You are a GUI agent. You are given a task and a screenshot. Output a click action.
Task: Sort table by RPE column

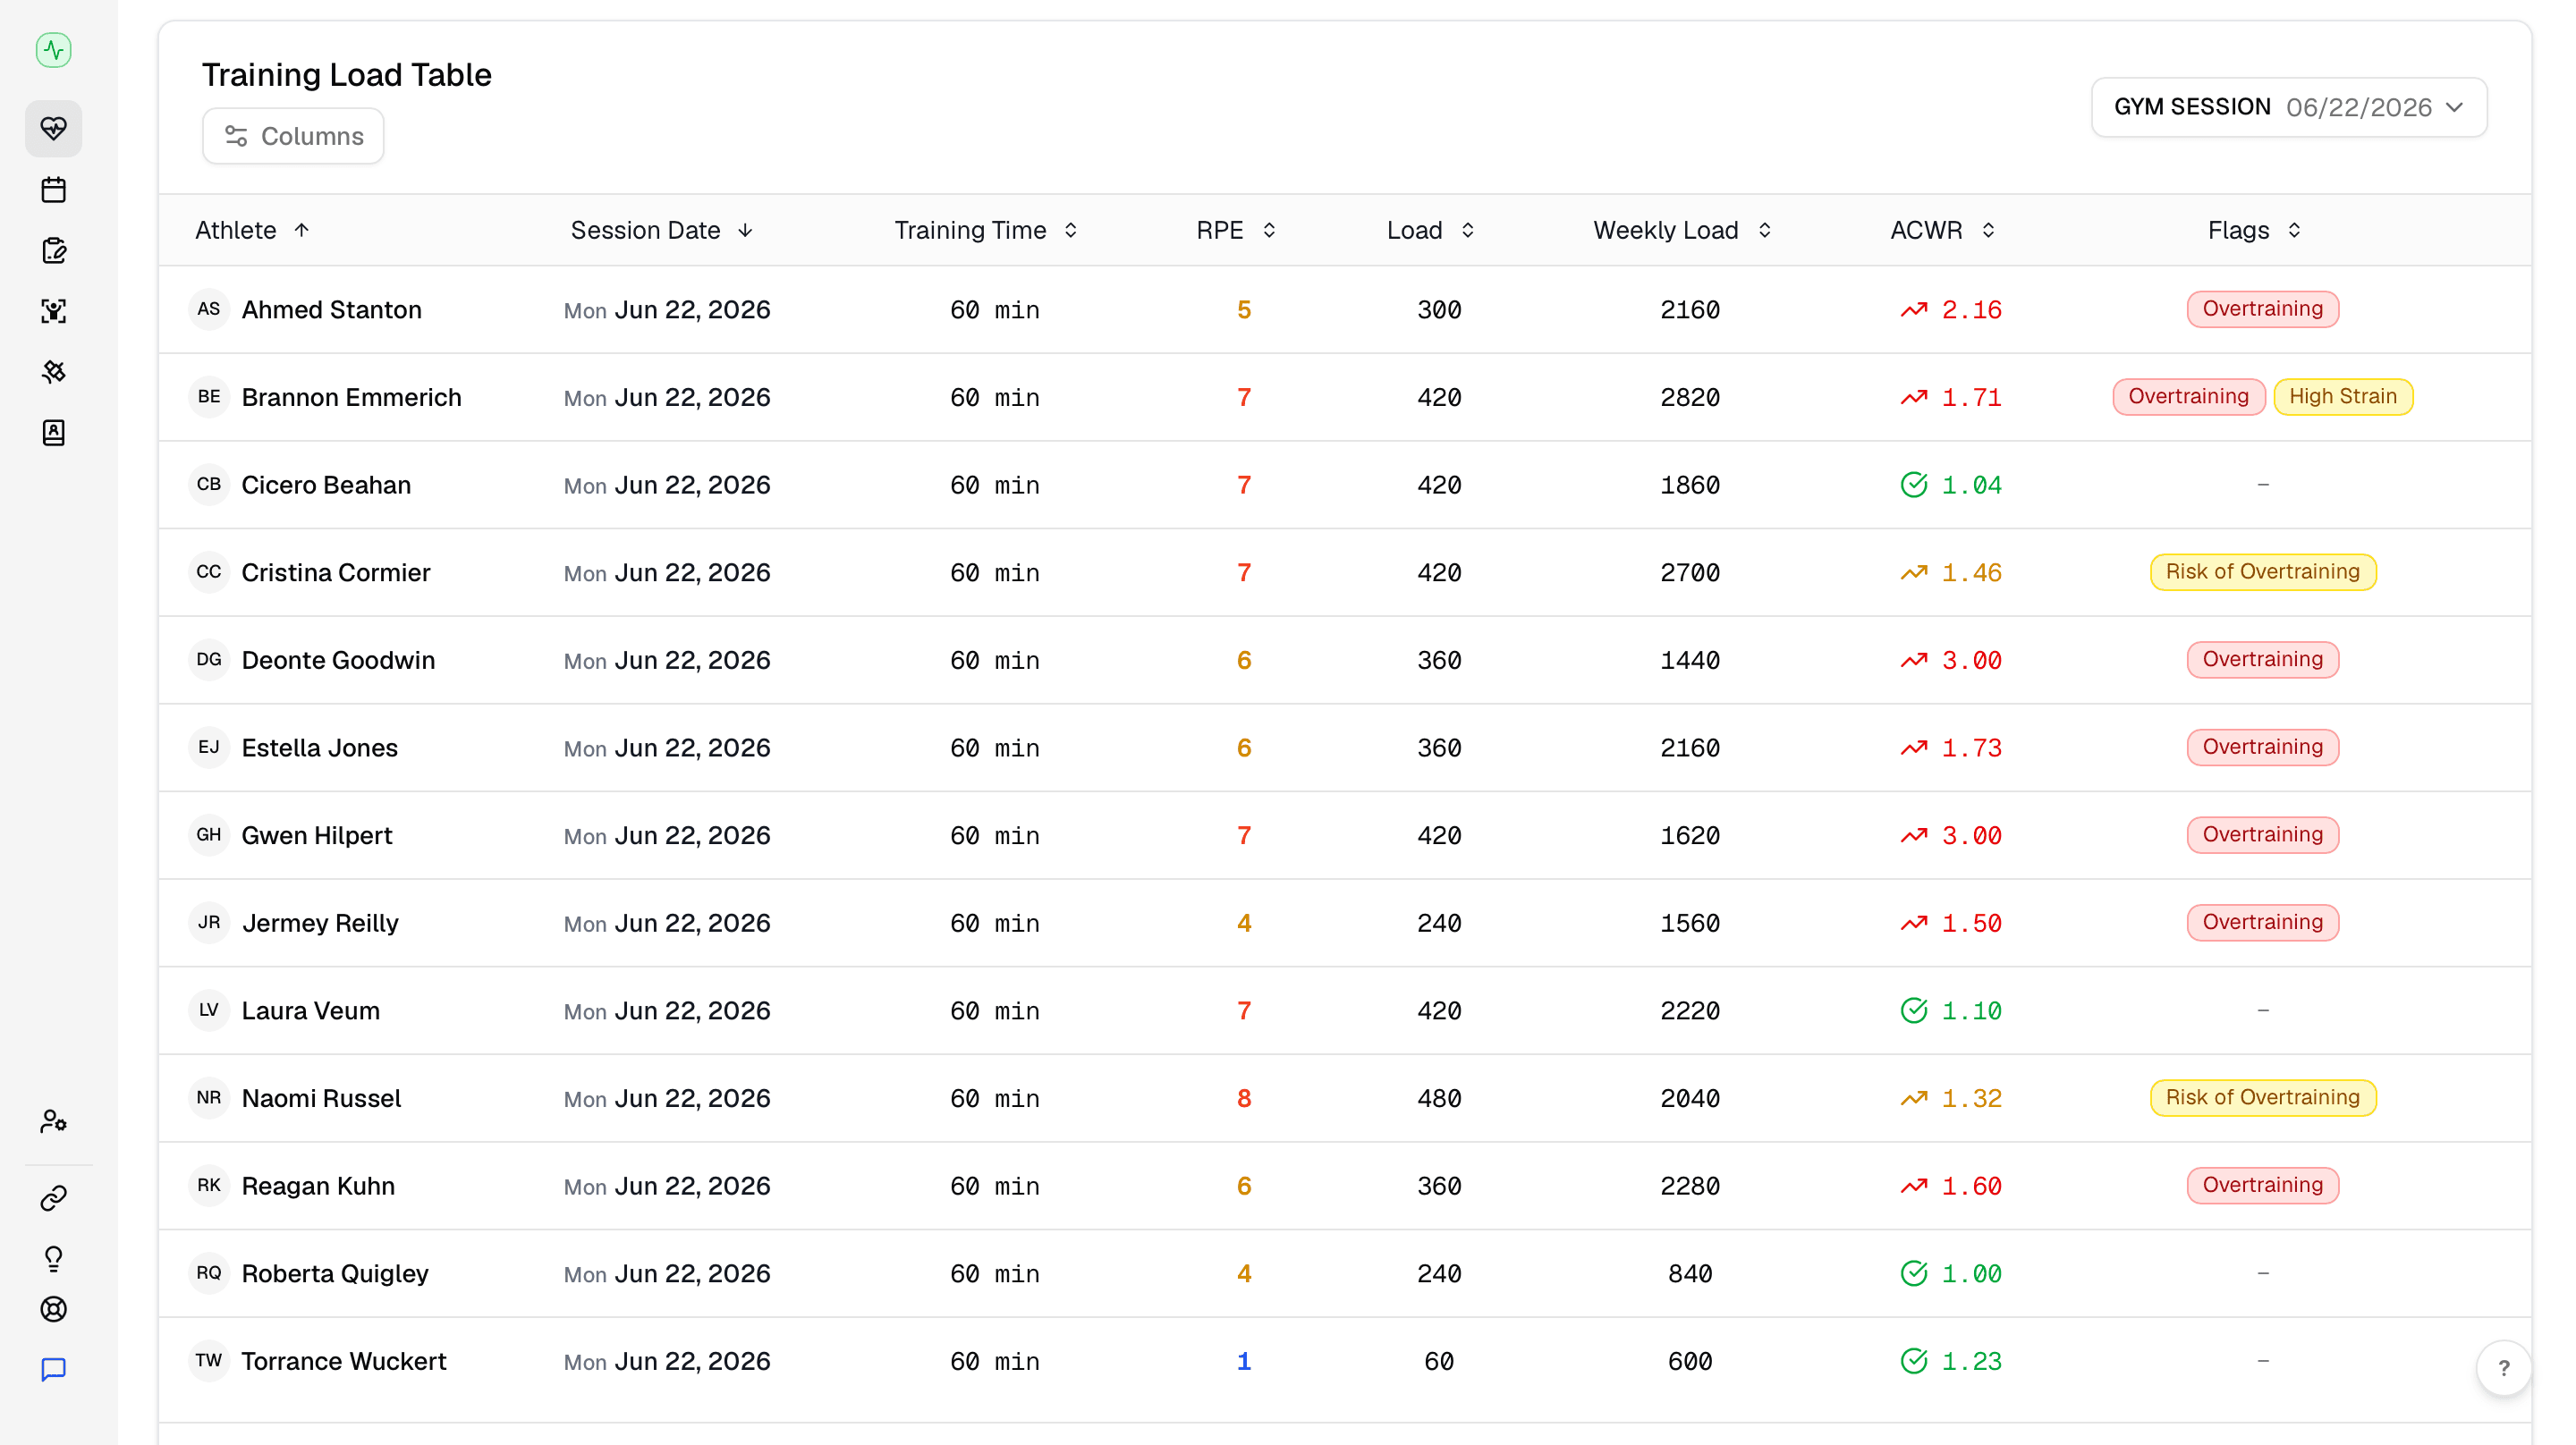(1237, 230)
